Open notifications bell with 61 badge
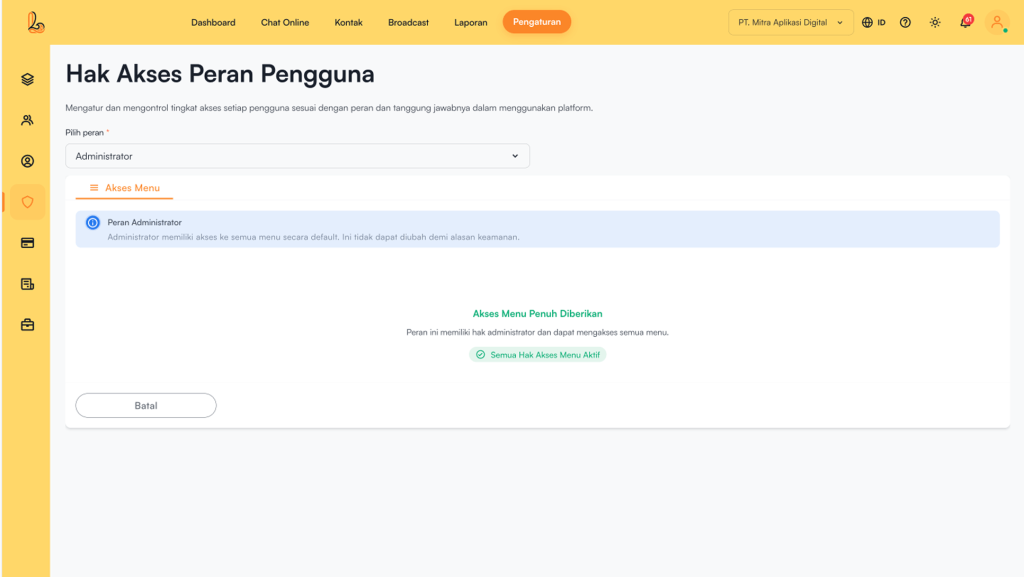 click(965, 22)
